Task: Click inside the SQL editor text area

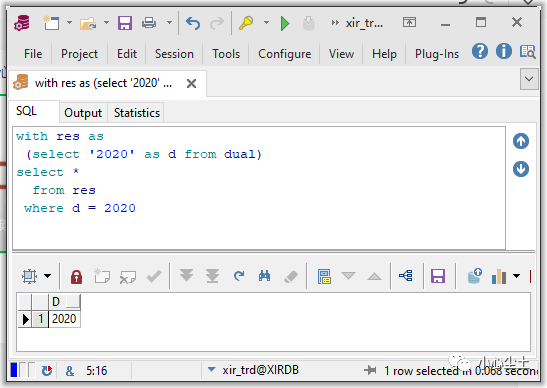Action: 259,188
